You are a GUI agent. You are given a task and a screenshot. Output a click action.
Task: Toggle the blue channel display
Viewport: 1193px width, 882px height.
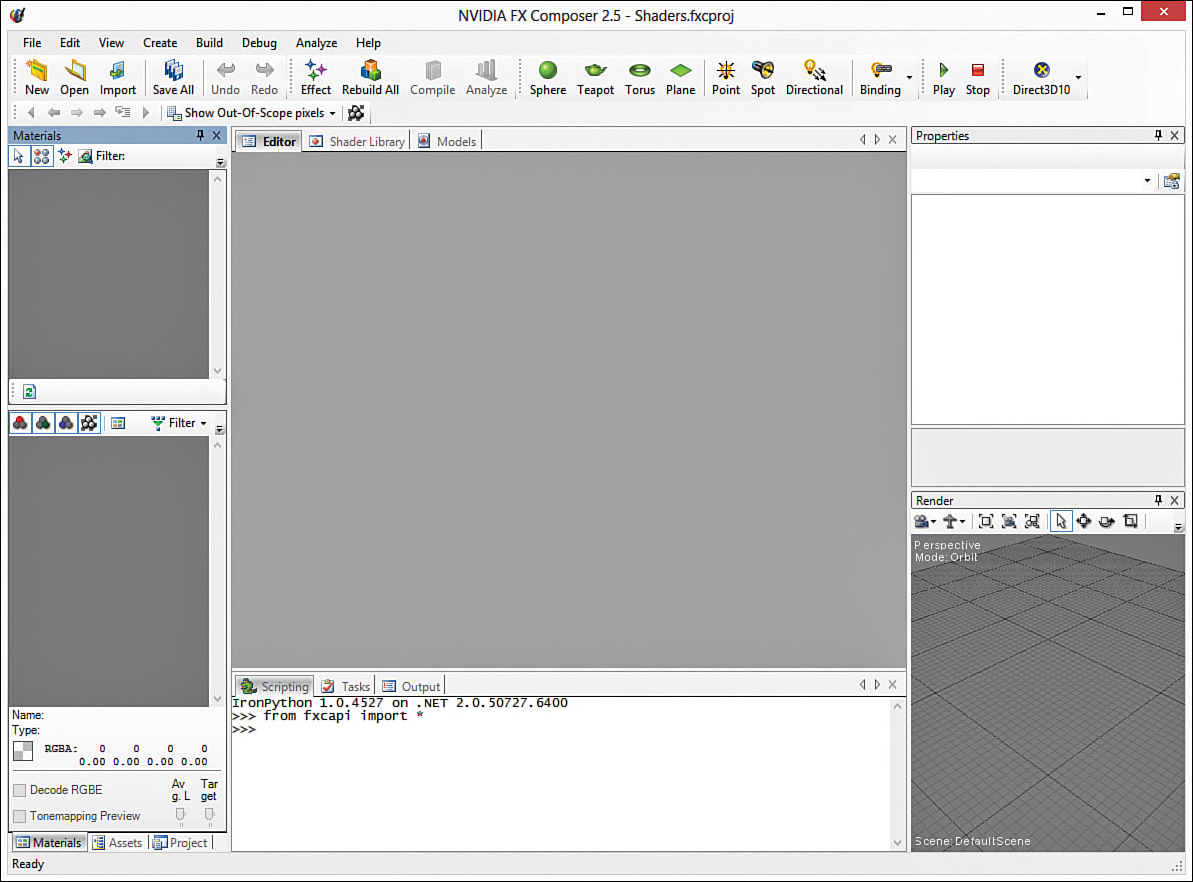66,423
